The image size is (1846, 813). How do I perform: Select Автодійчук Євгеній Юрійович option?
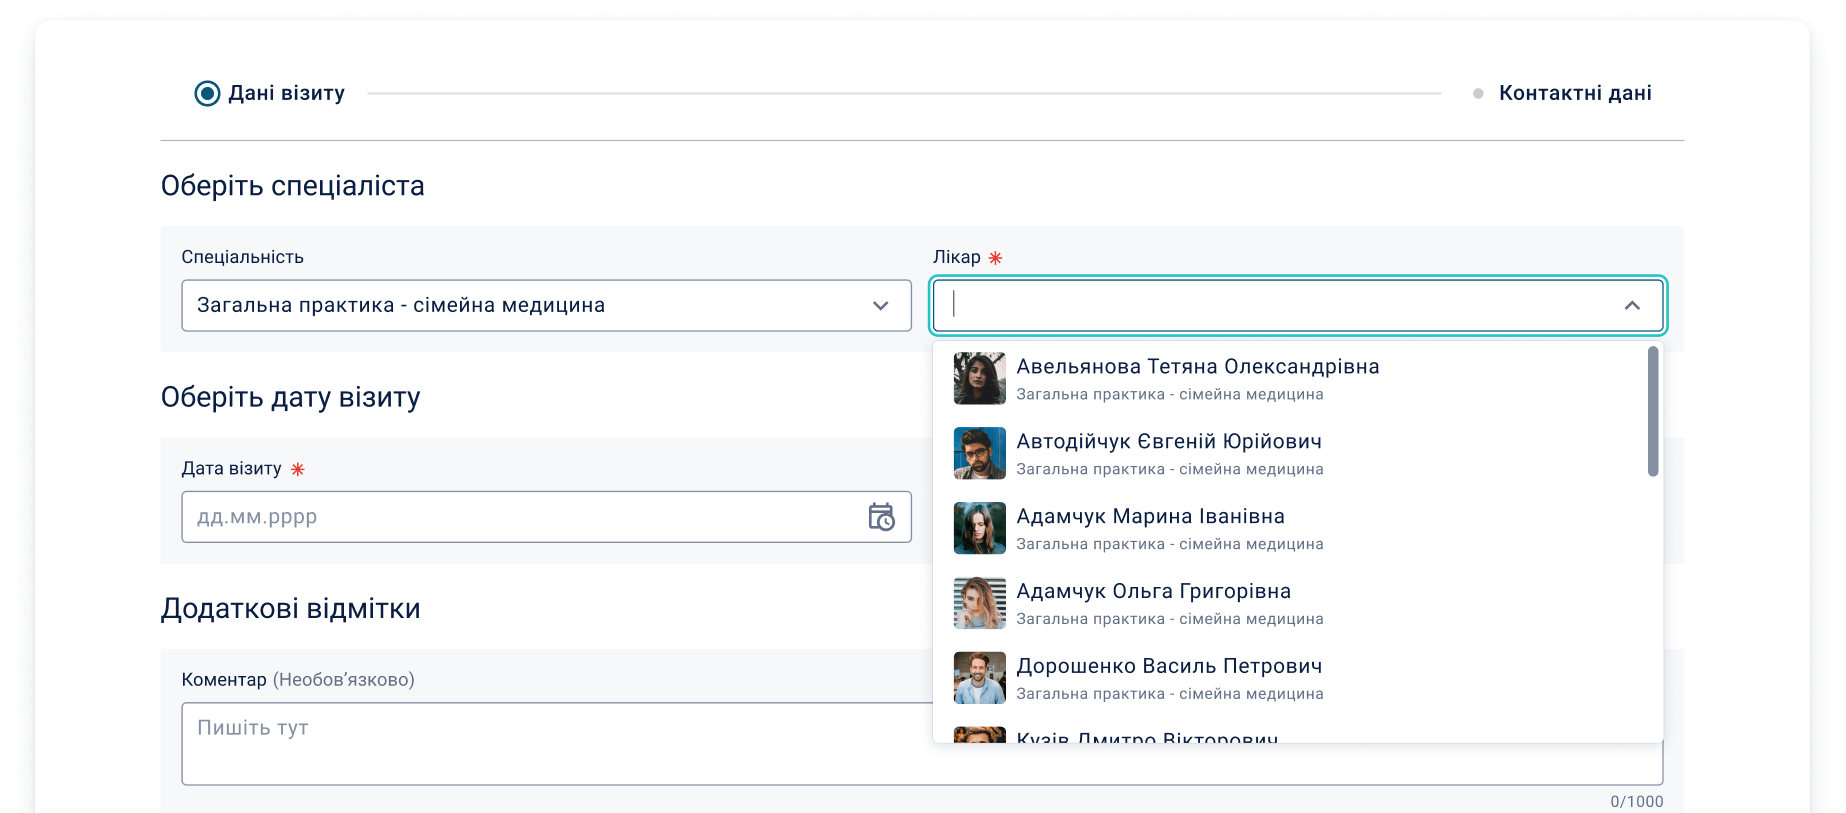[1168, 442]
